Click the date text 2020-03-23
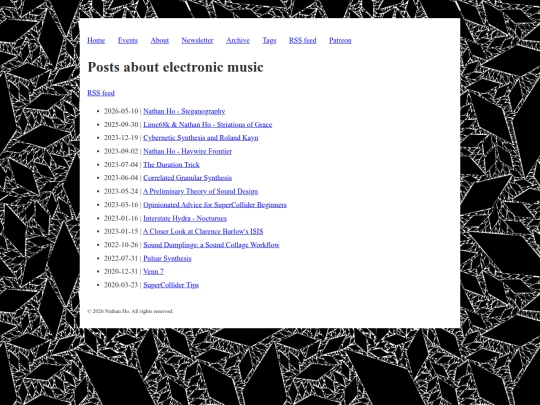Screen dimensions: 540x405 [121, 285]
